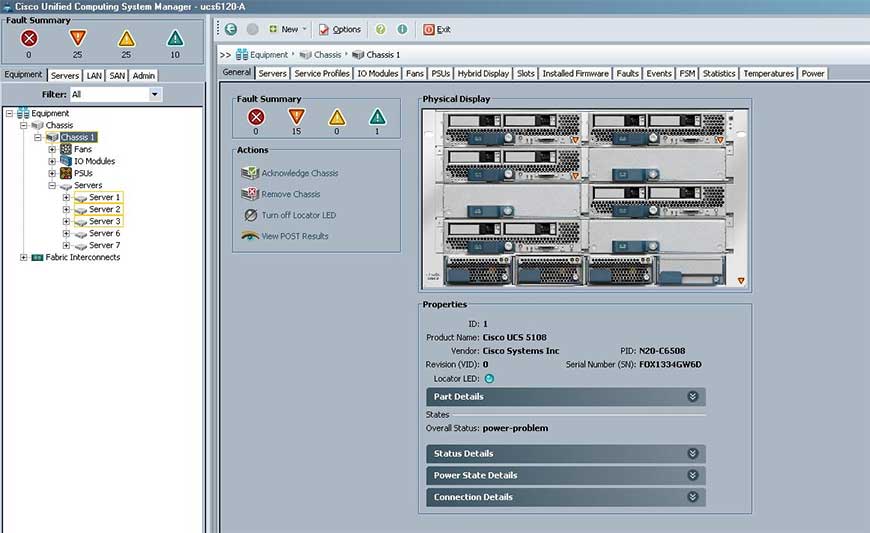The width and height of the screenshot is (870, 533).
Task: Expand the IO Modules tree node
Action: click(52, 161)
